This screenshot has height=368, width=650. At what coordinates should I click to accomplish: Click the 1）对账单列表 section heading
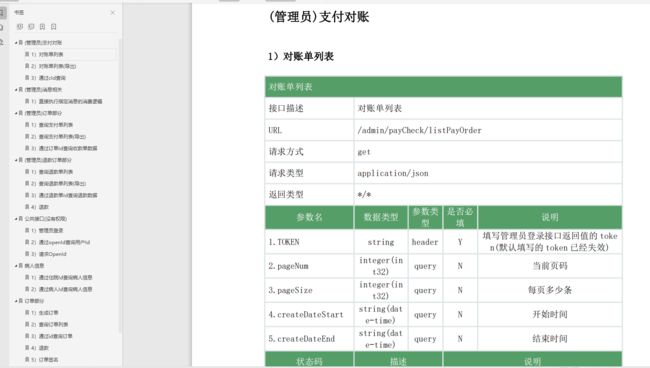(301, 57)
